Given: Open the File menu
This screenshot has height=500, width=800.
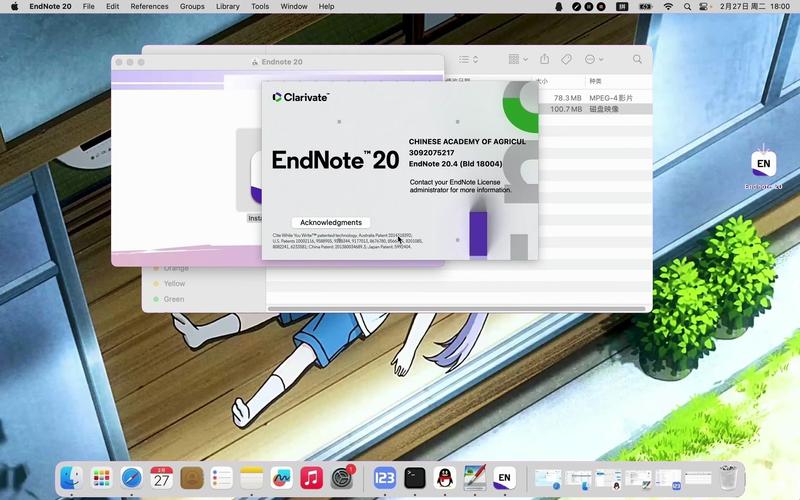Looking at the screenshot, I should (x=89, y=7).
